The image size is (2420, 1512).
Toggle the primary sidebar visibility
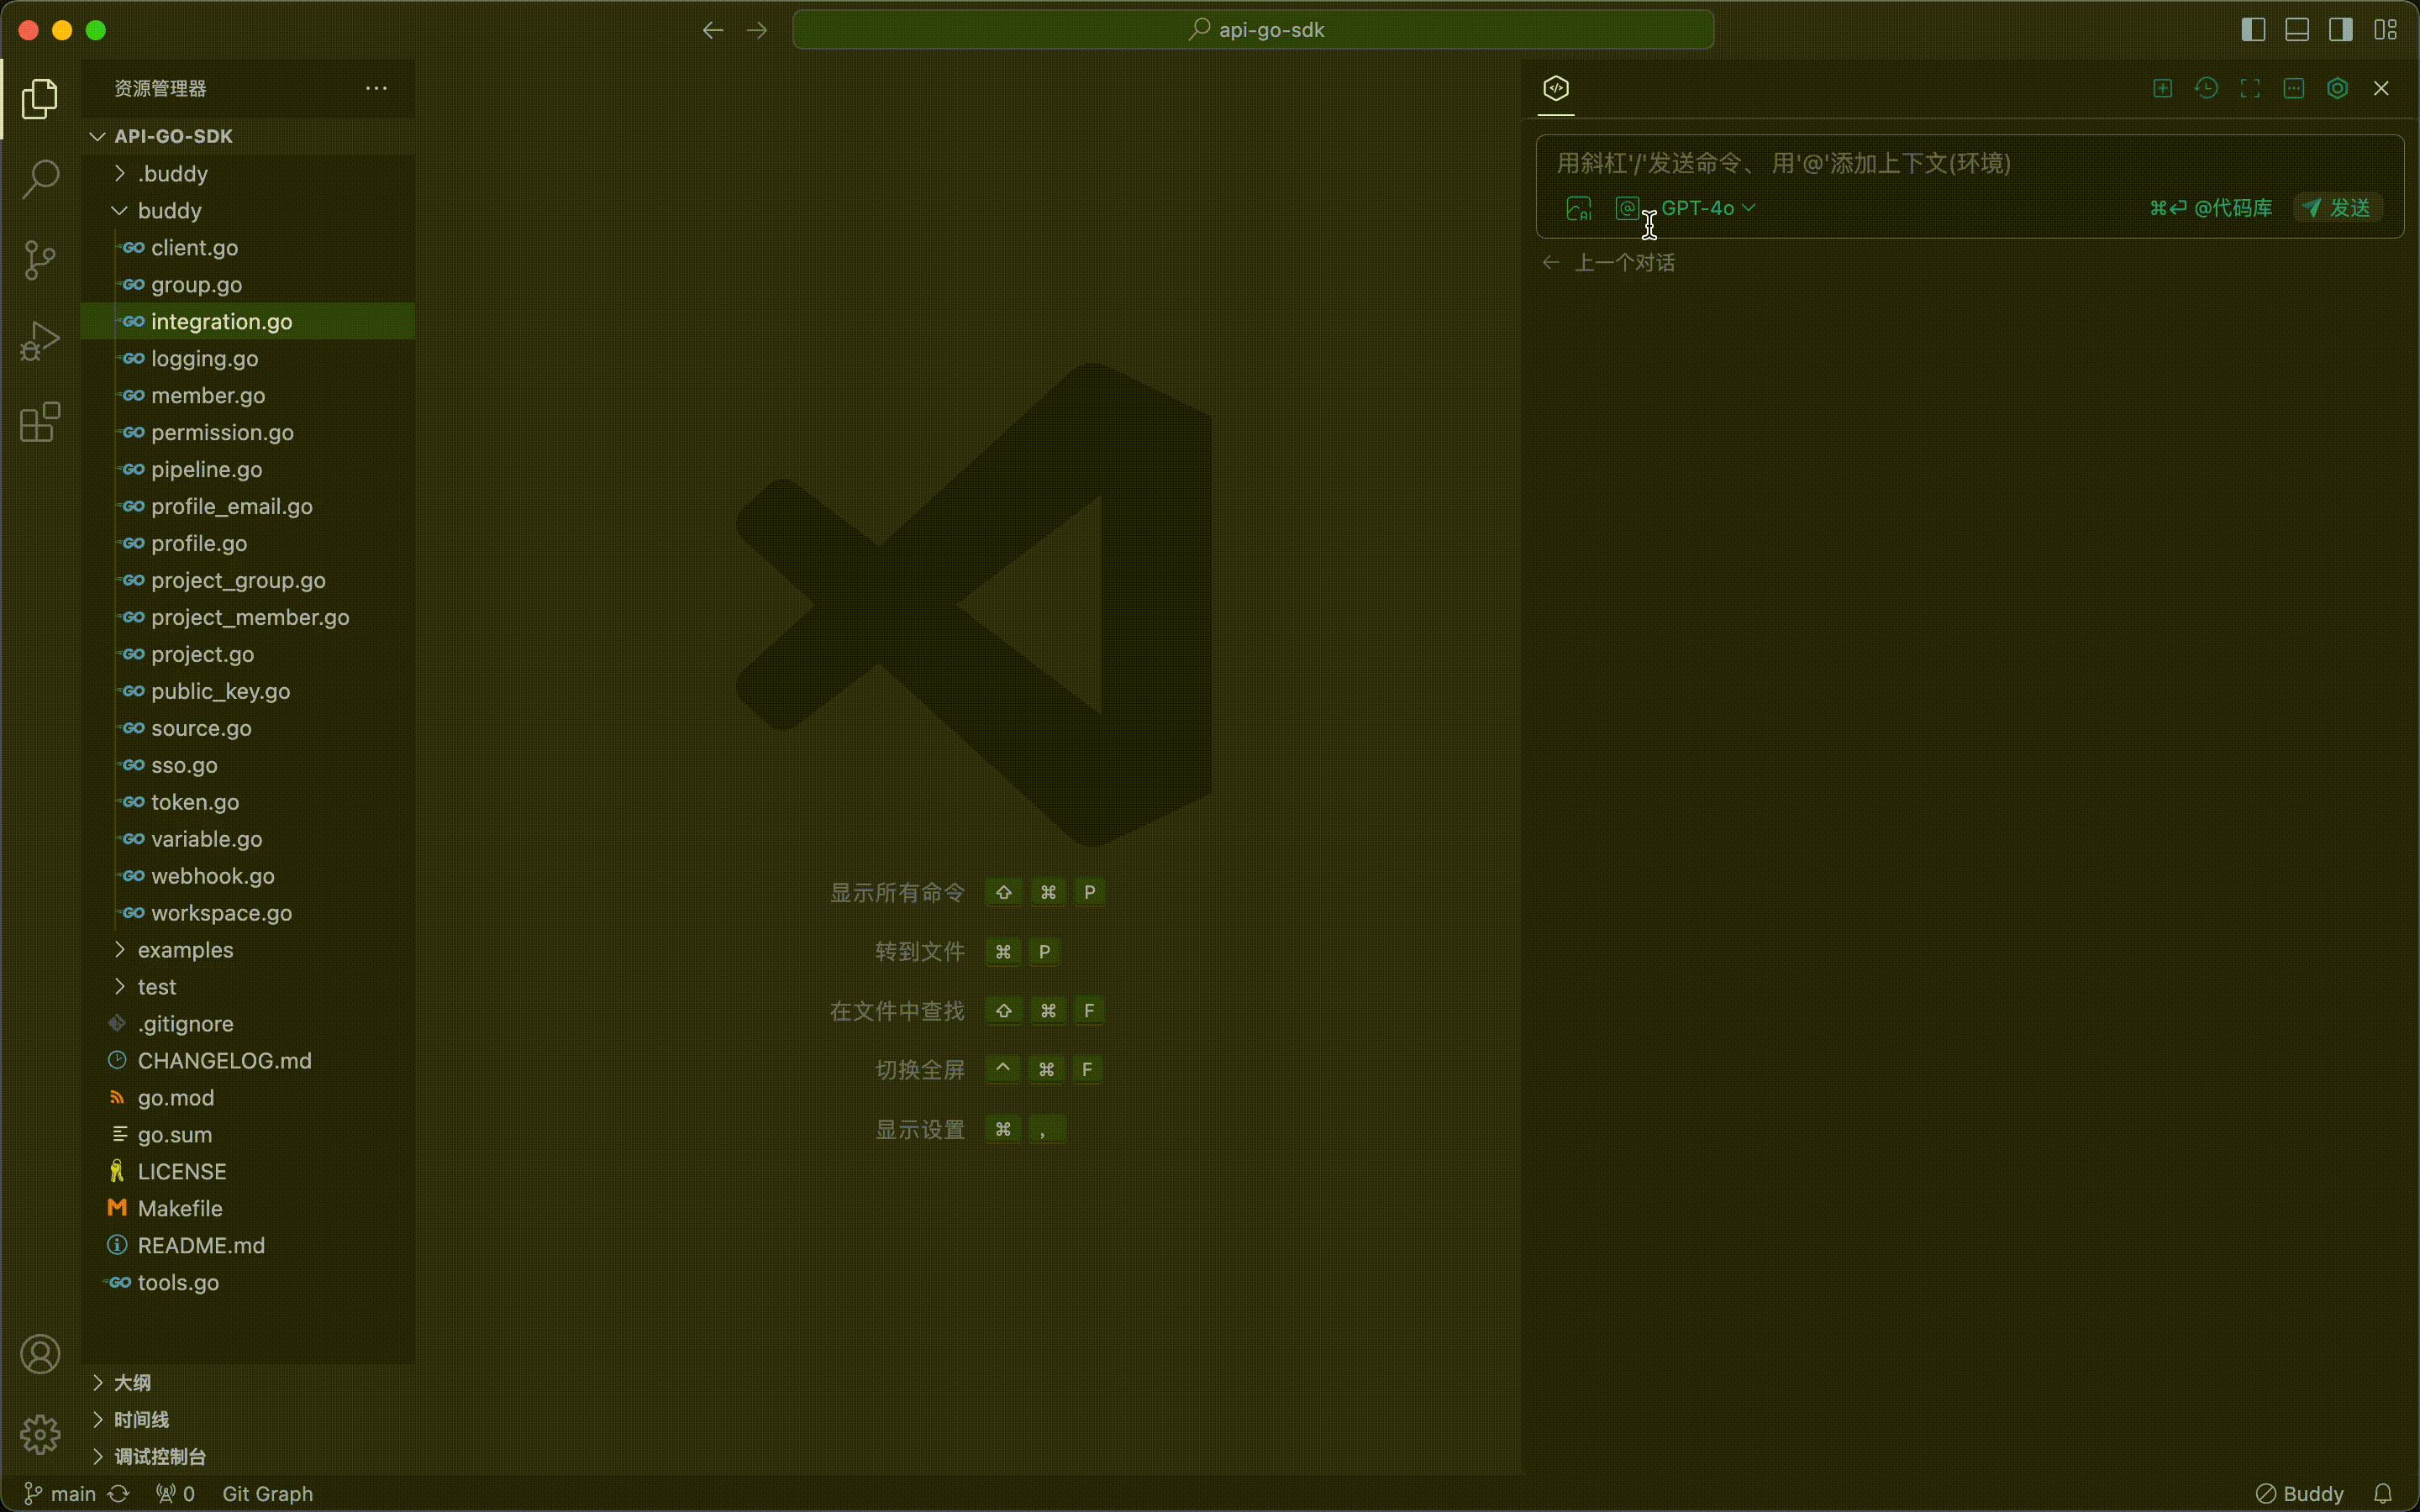tap(2252, 30)
